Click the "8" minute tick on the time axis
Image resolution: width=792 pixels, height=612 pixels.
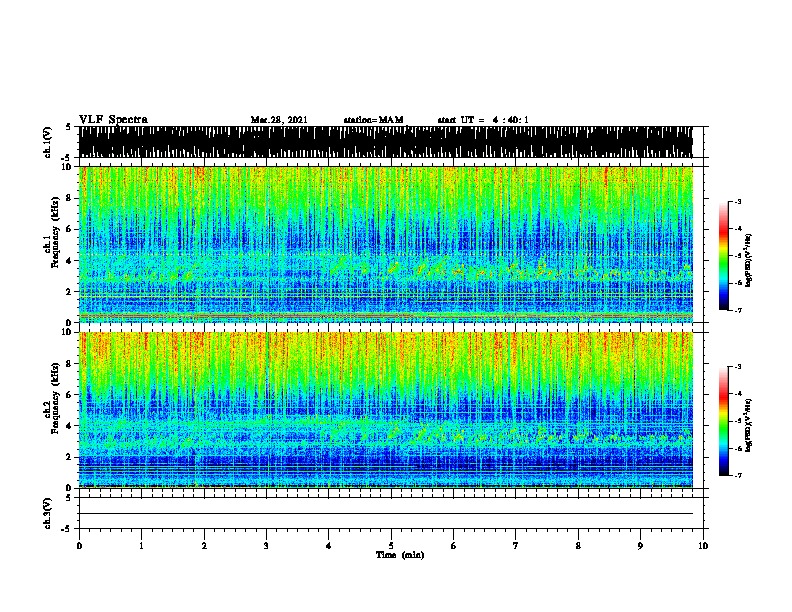pos(578,546)
